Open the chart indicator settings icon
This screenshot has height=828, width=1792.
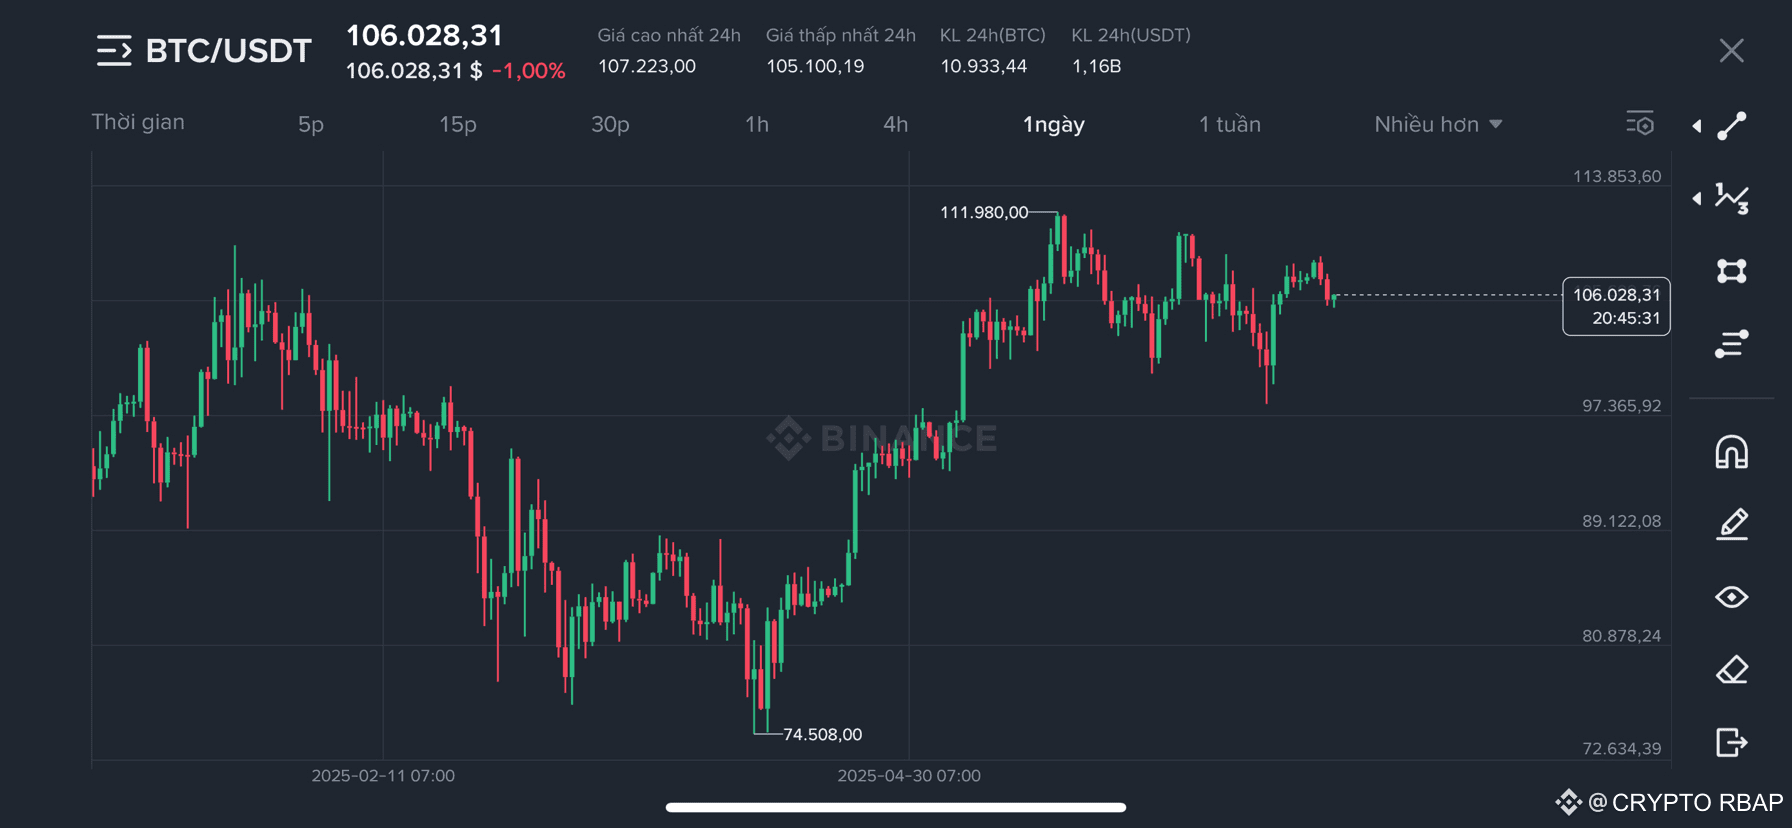tap(1640, 124)
